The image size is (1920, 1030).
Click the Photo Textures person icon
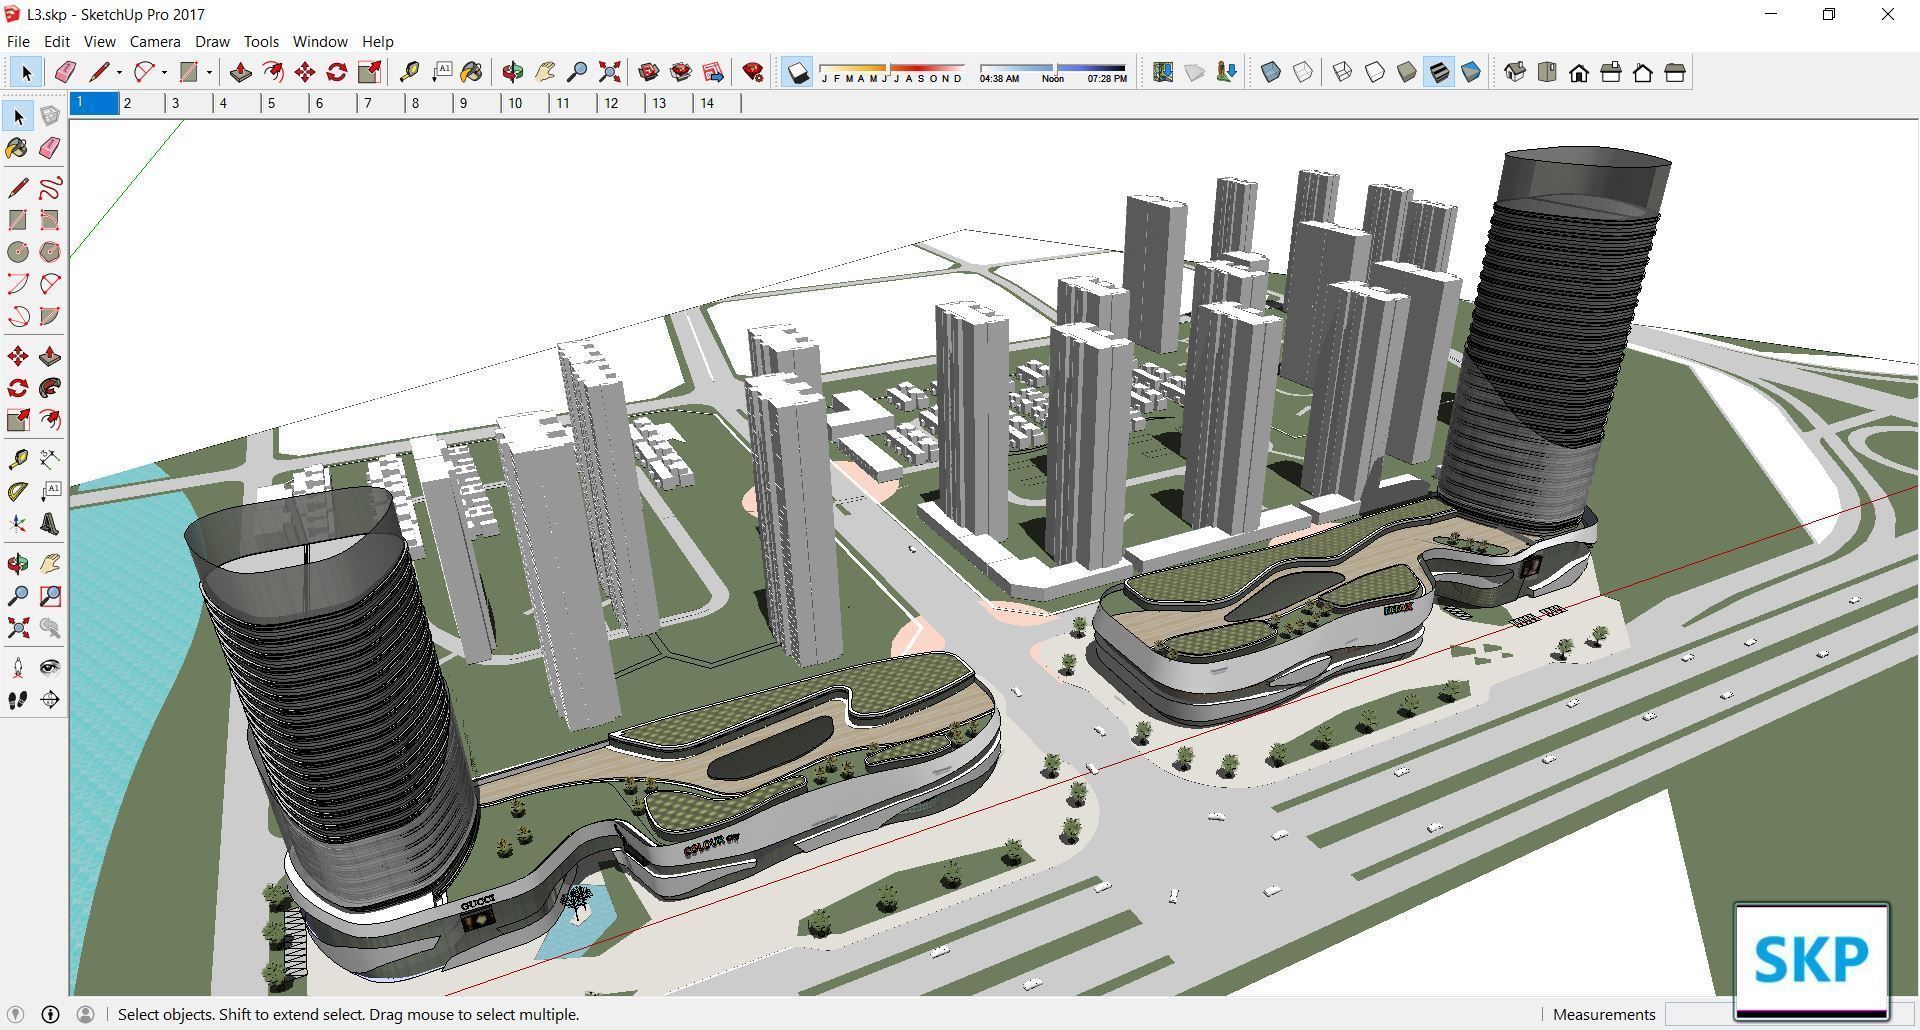pyautogui.click(x=1227, y=72)
